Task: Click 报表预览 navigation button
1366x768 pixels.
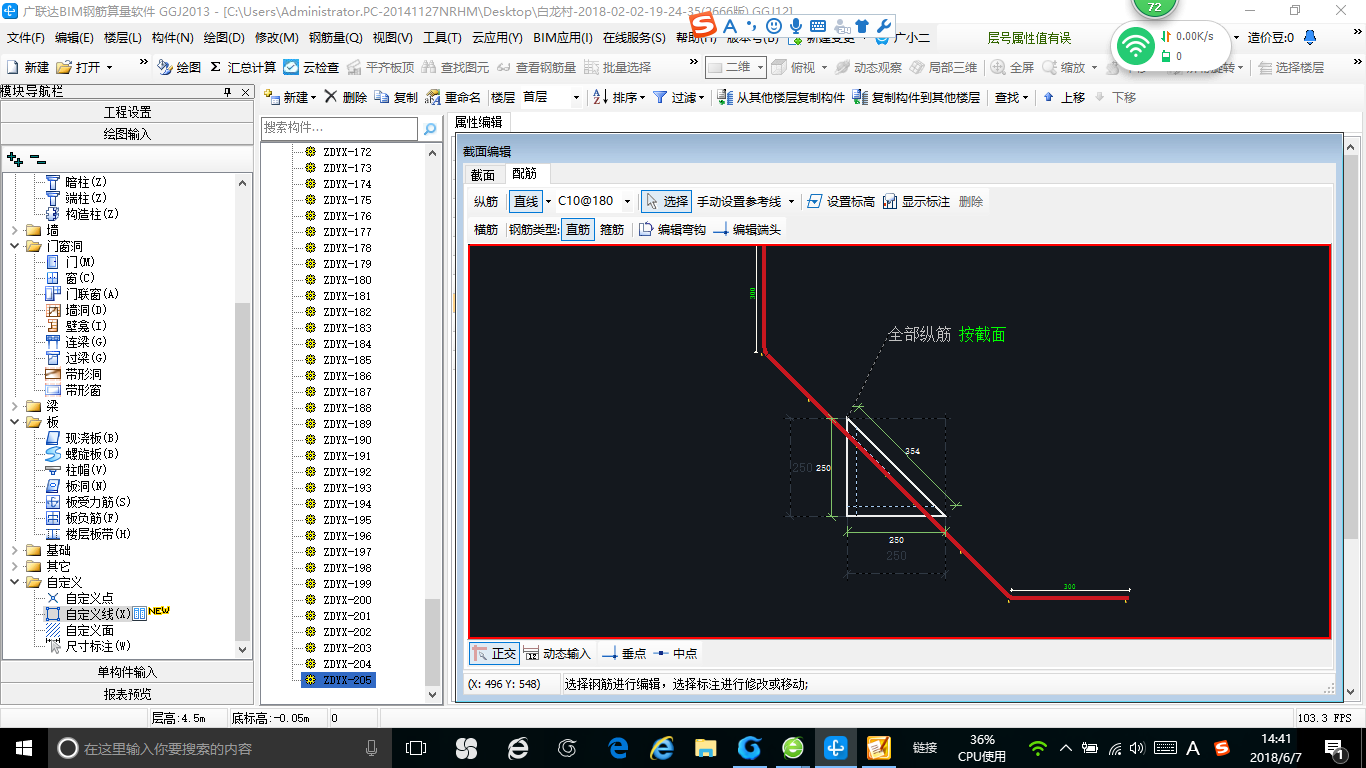Action: [x=127, y=693]
